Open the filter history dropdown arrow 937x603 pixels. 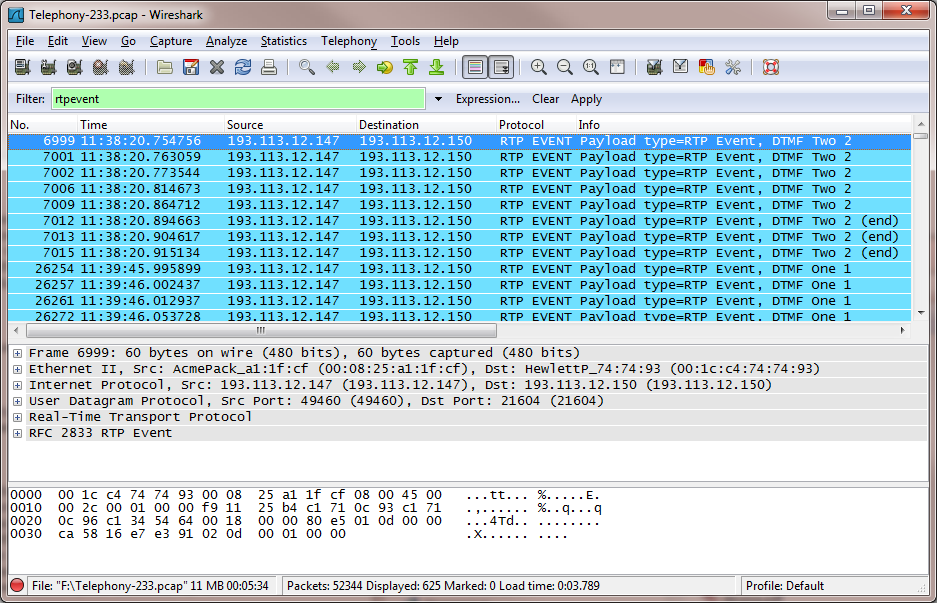[438, 99]
